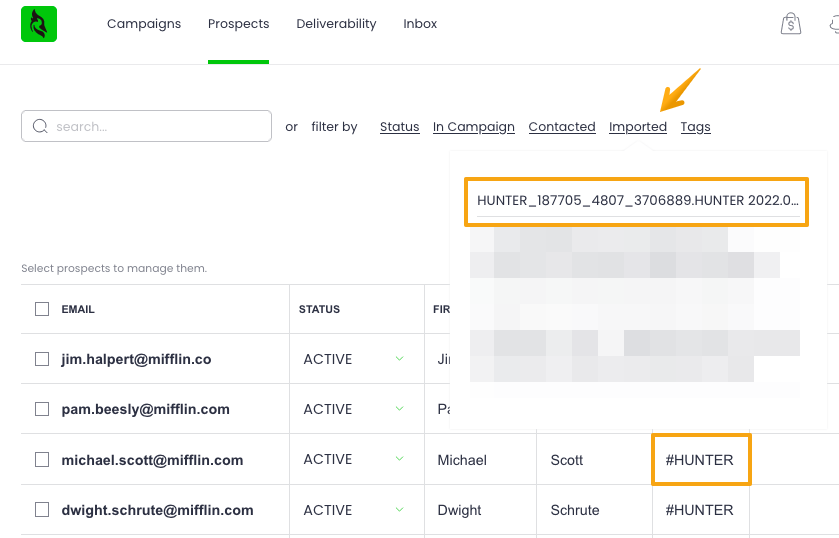The height and width of the screenshot is (538, 839).
Task: Click the notification bell icon
Action: click(x=832, y=24)
